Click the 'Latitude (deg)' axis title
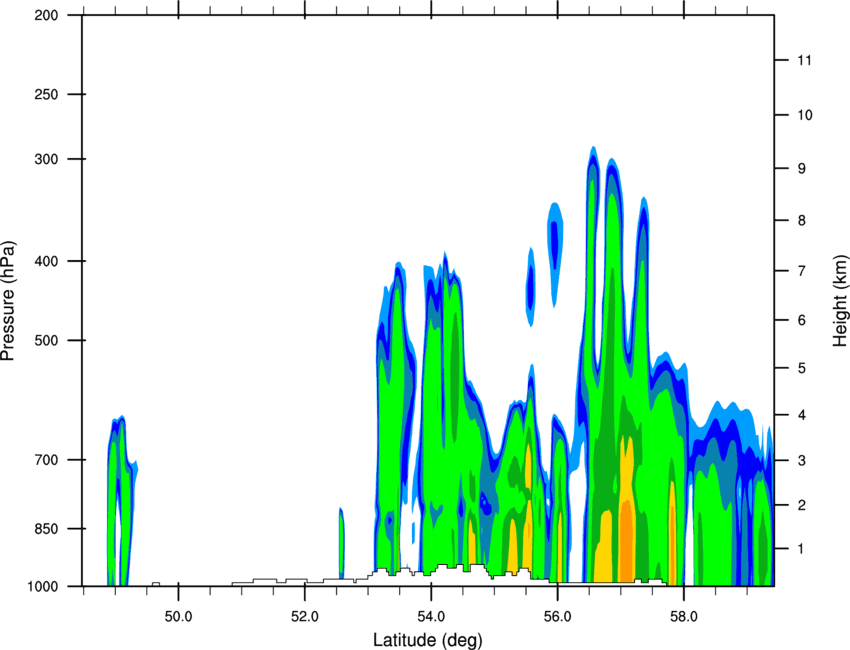Screen dimensions: 850x650 point(428,640)
